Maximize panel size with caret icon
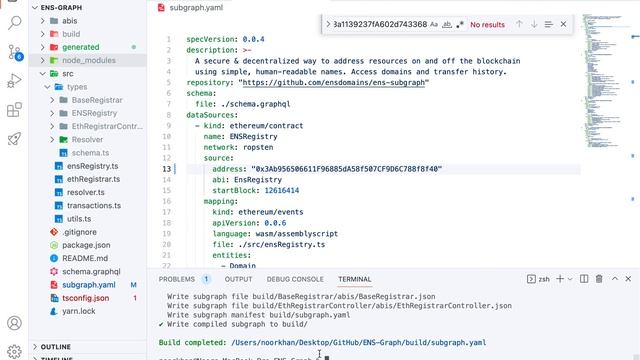Viewport: 640px width, 360px height. pyautogui.click(x=615, y=279)
